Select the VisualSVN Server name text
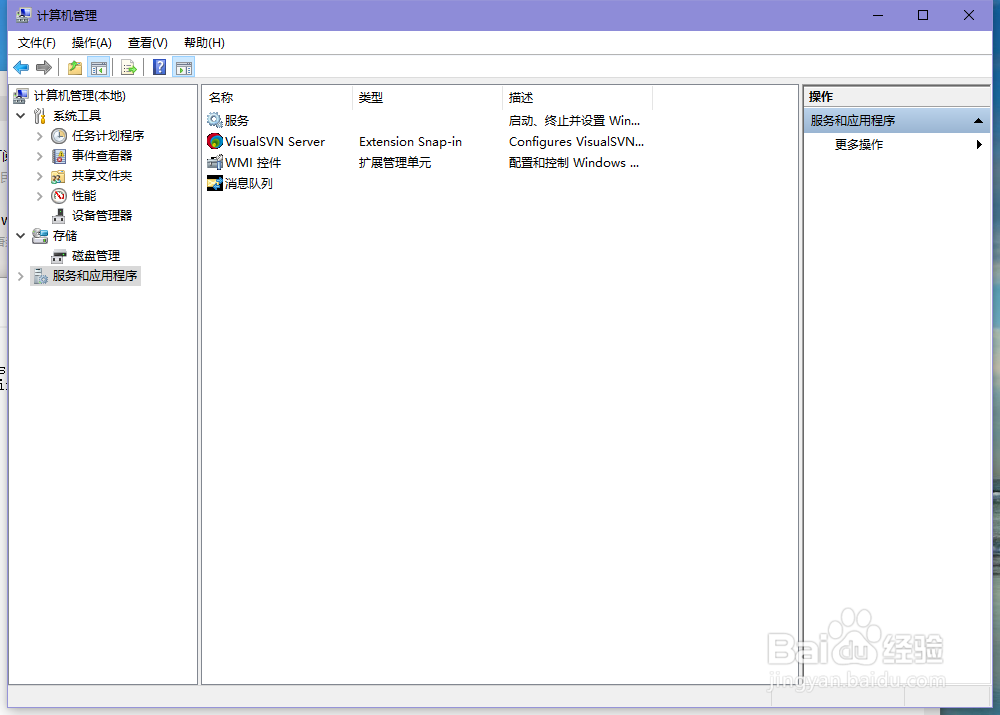1000x715 pixels. [x=275, y=142]
